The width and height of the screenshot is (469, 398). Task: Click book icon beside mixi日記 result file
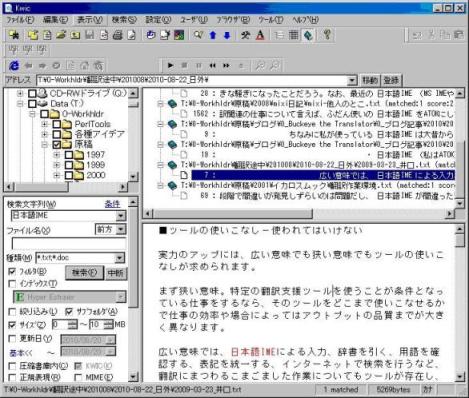coord(172,104)
